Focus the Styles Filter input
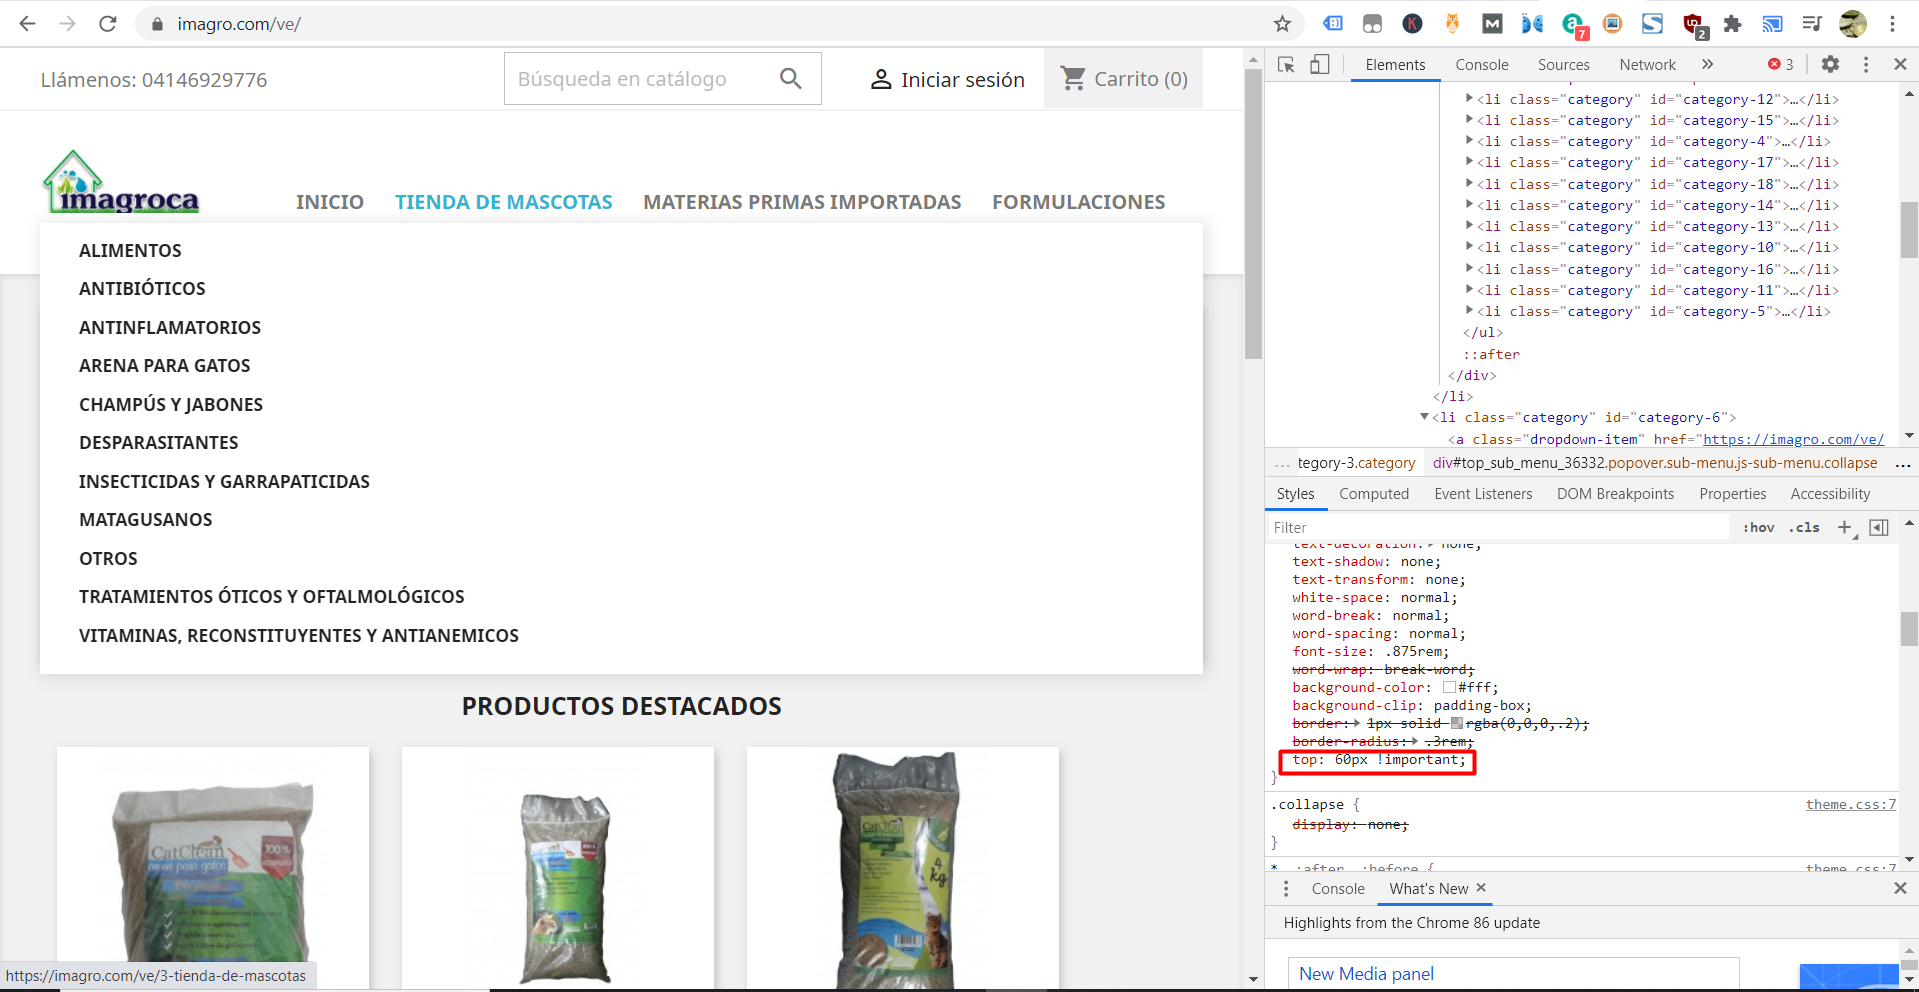Image resolution: width=1919 pixels, height=992 pixels. [1499, 528]
